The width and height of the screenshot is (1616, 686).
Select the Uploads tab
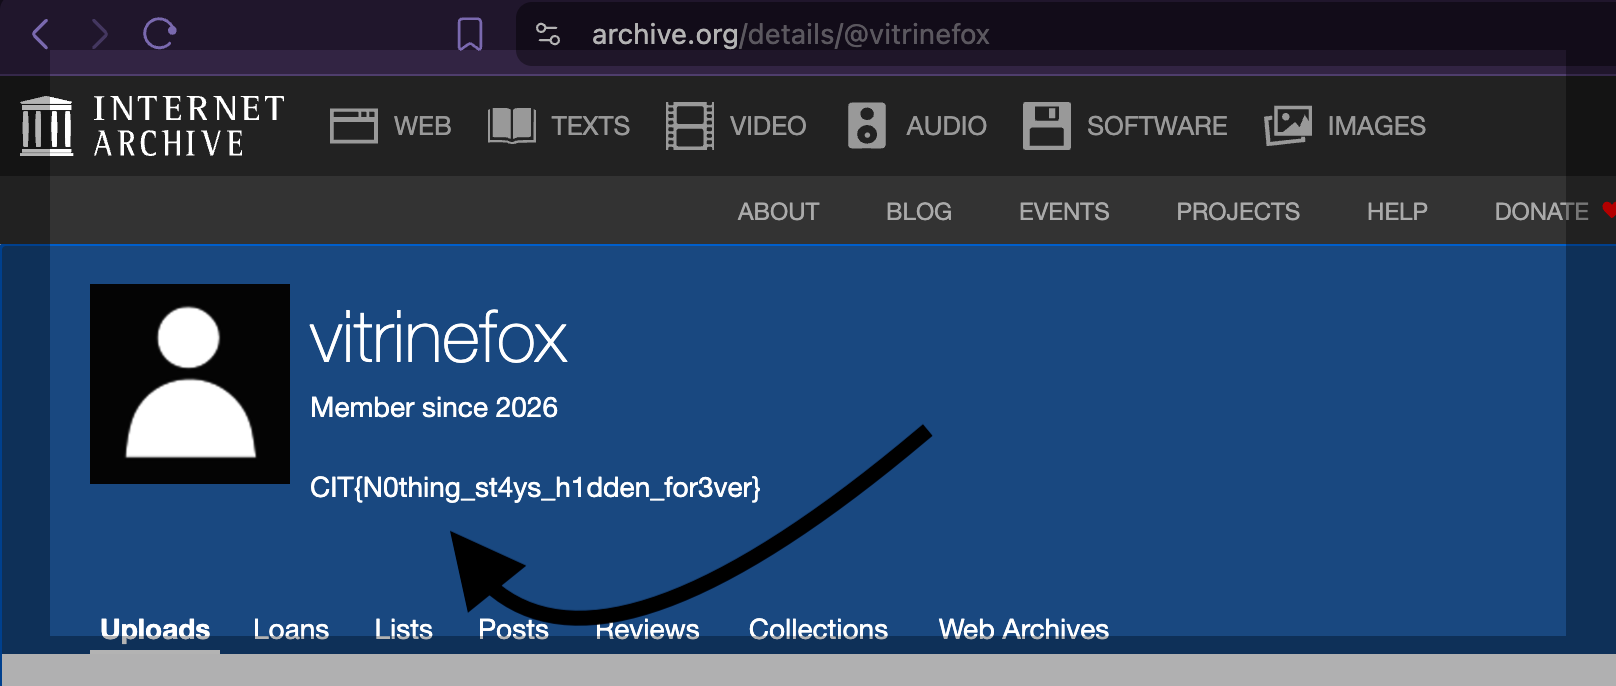coord(155,629)
